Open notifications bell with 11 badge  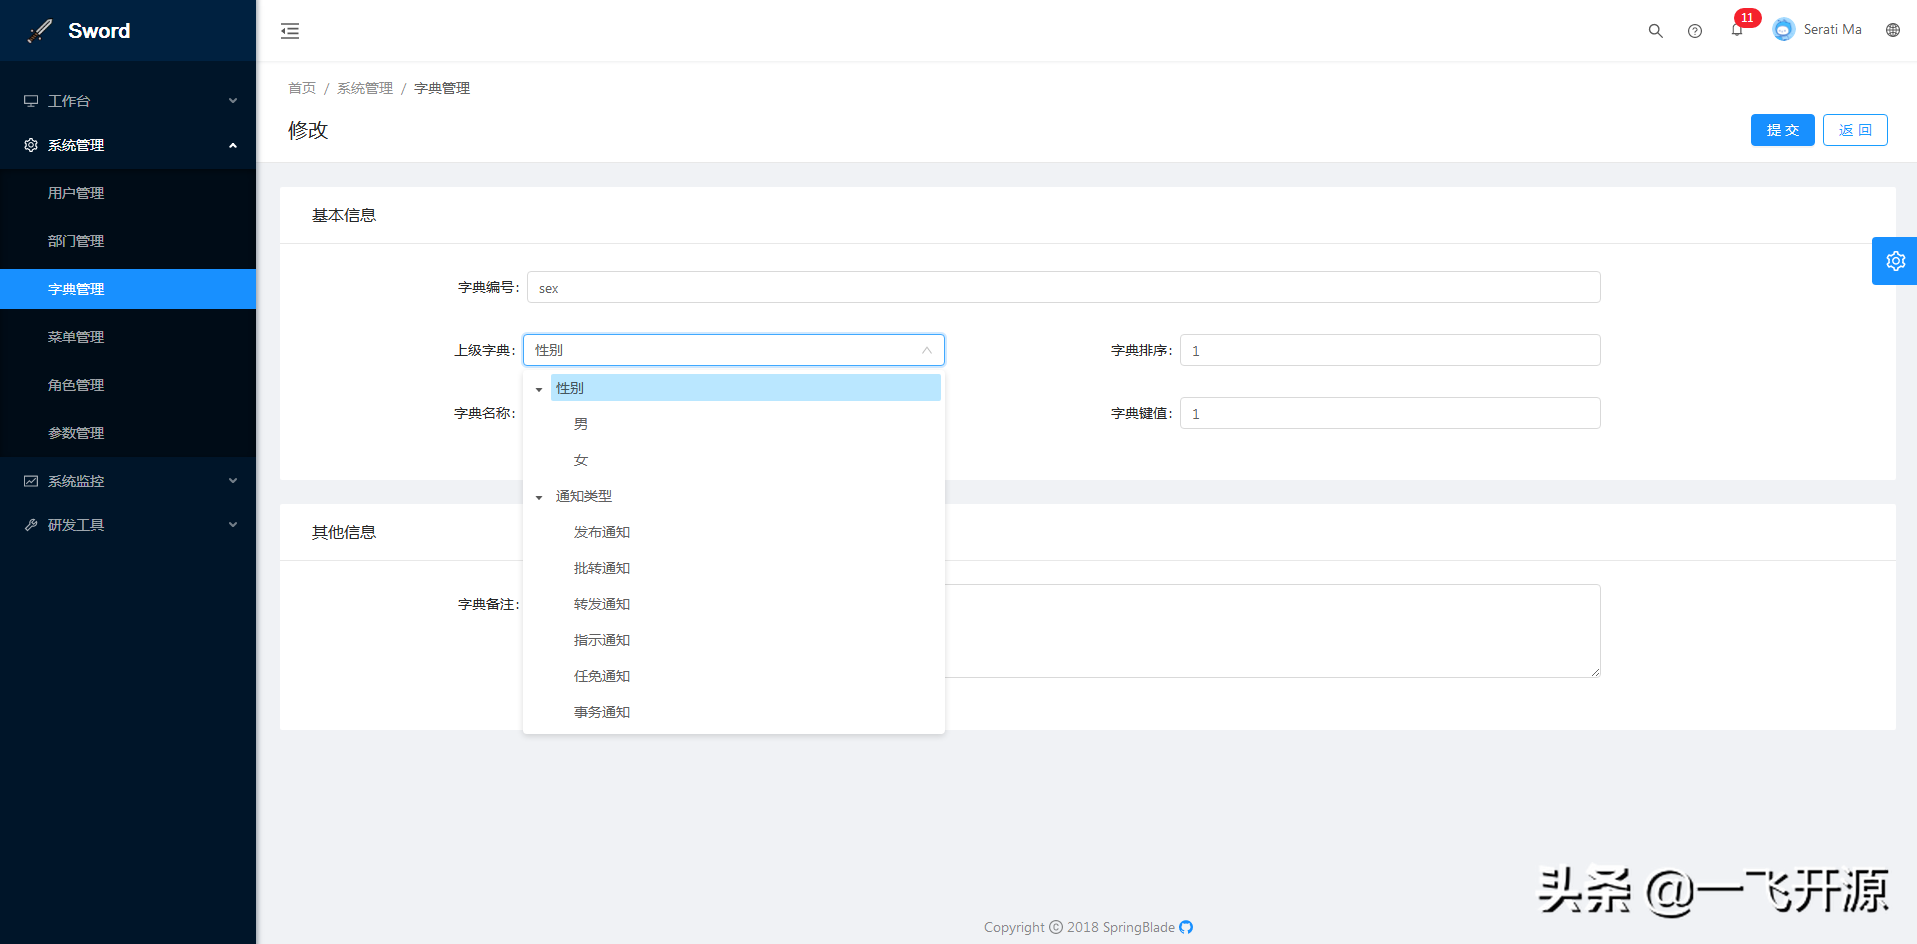pos(1737,30)
